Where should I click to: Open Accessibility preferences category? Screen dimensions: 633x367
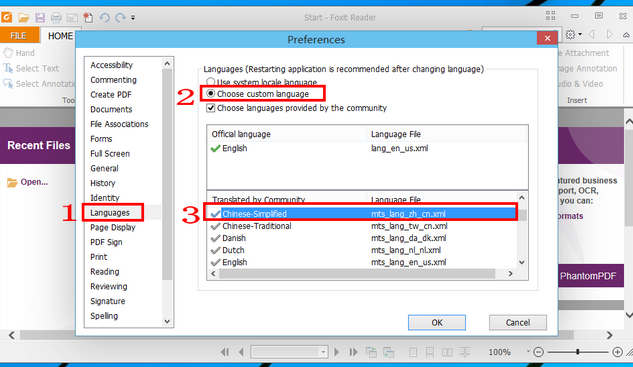[111, 65]
